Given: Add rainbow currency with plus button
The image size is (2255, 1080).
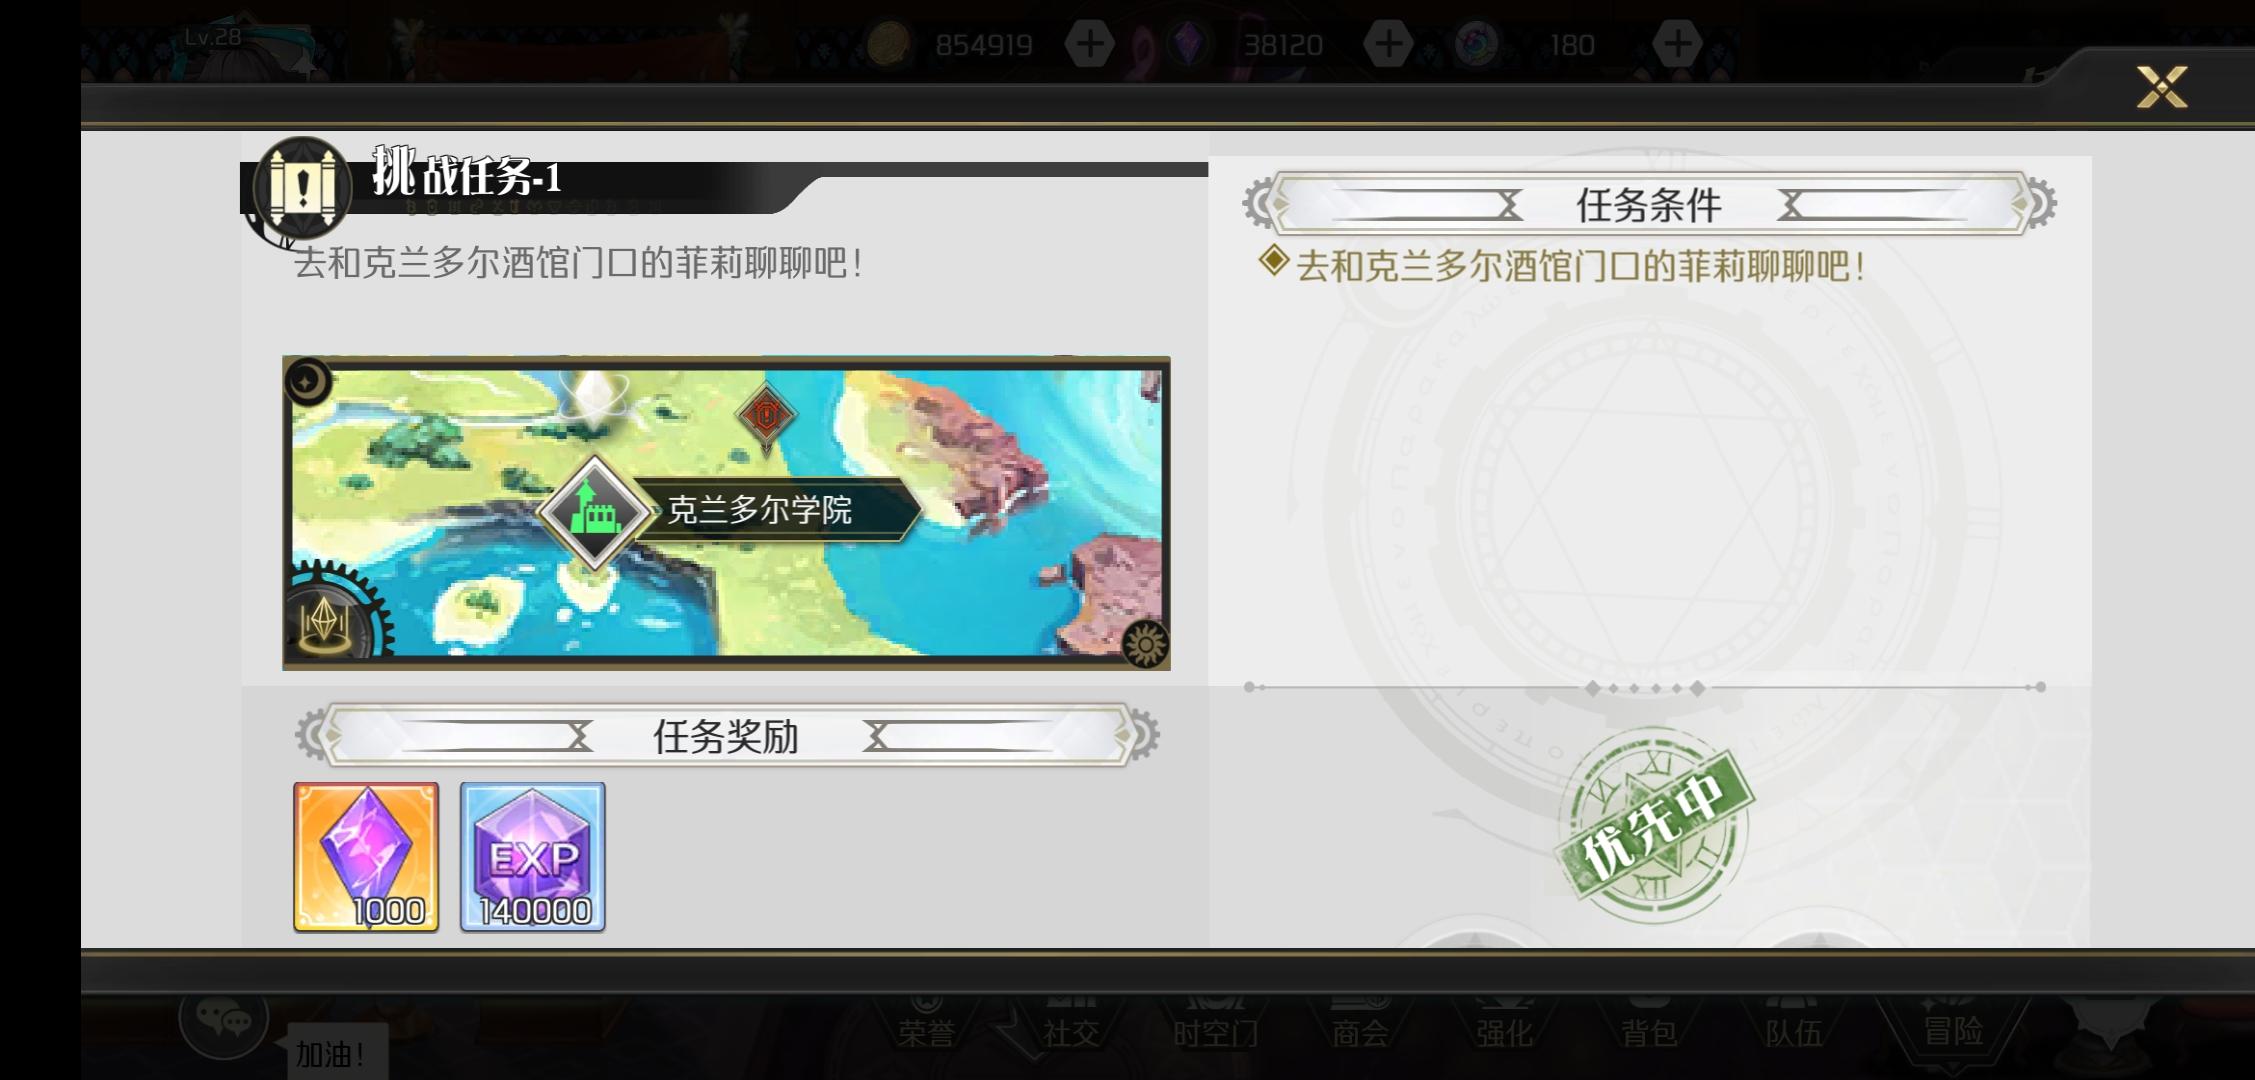Looking at the screenshot, I should point(1677,44).
